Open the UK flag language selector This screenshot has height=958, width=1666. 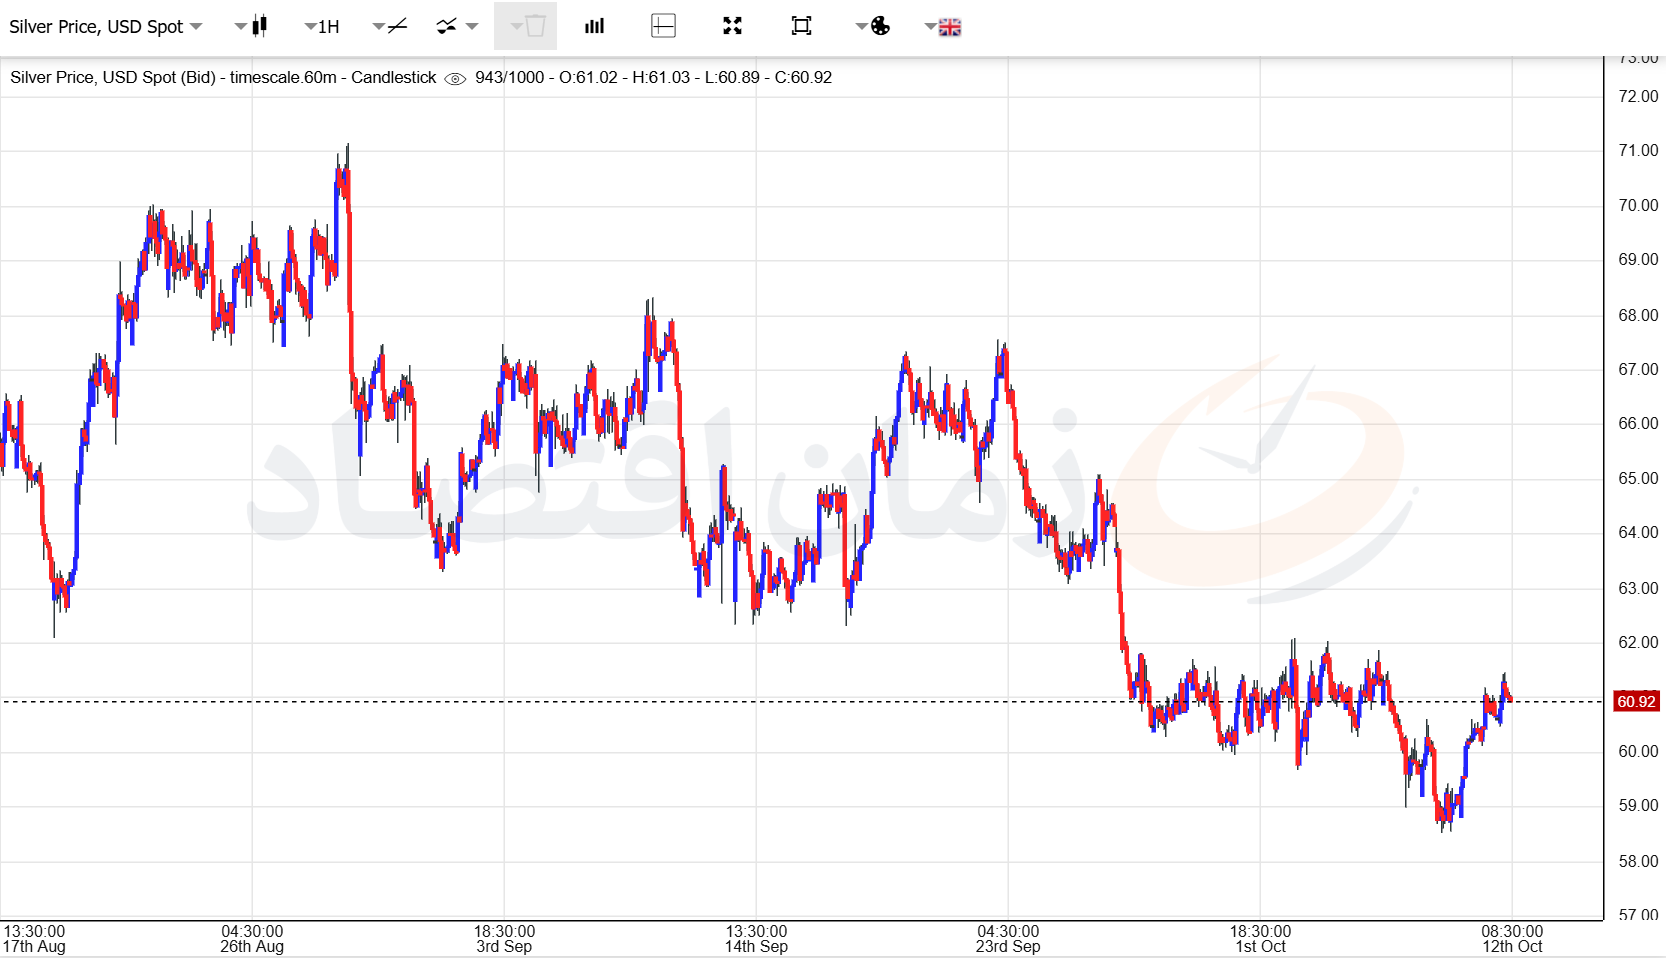coord(943,27)
